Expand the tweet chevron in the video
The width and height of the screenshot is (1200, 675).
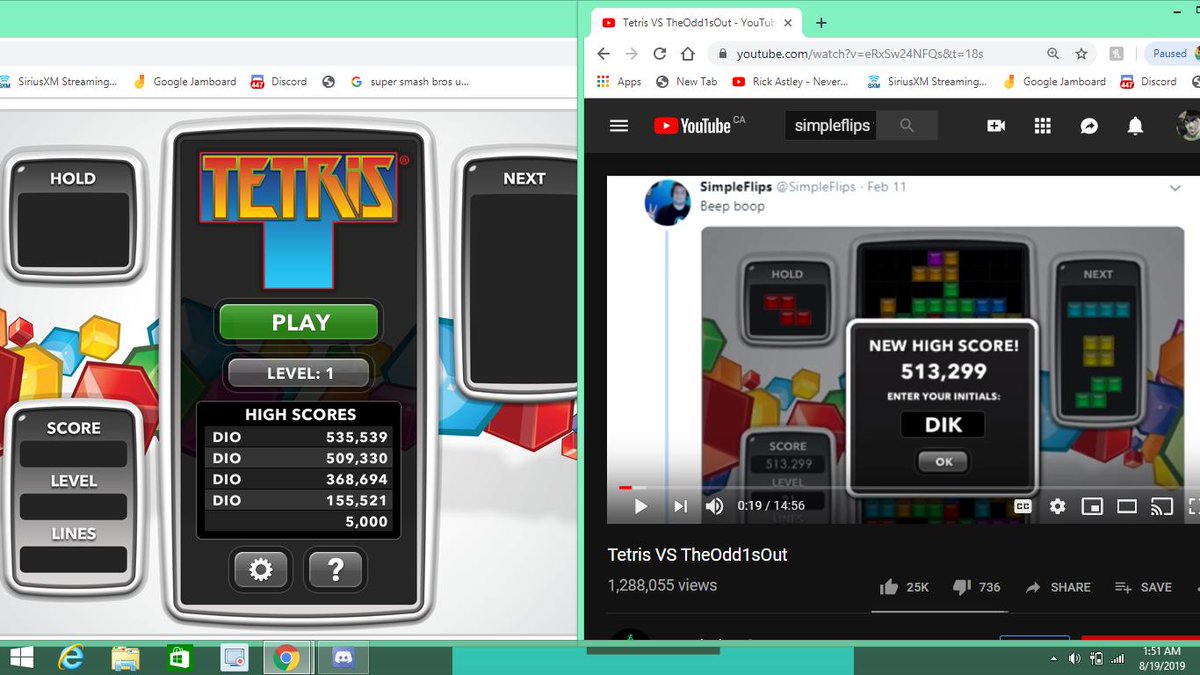[1175, 187]
